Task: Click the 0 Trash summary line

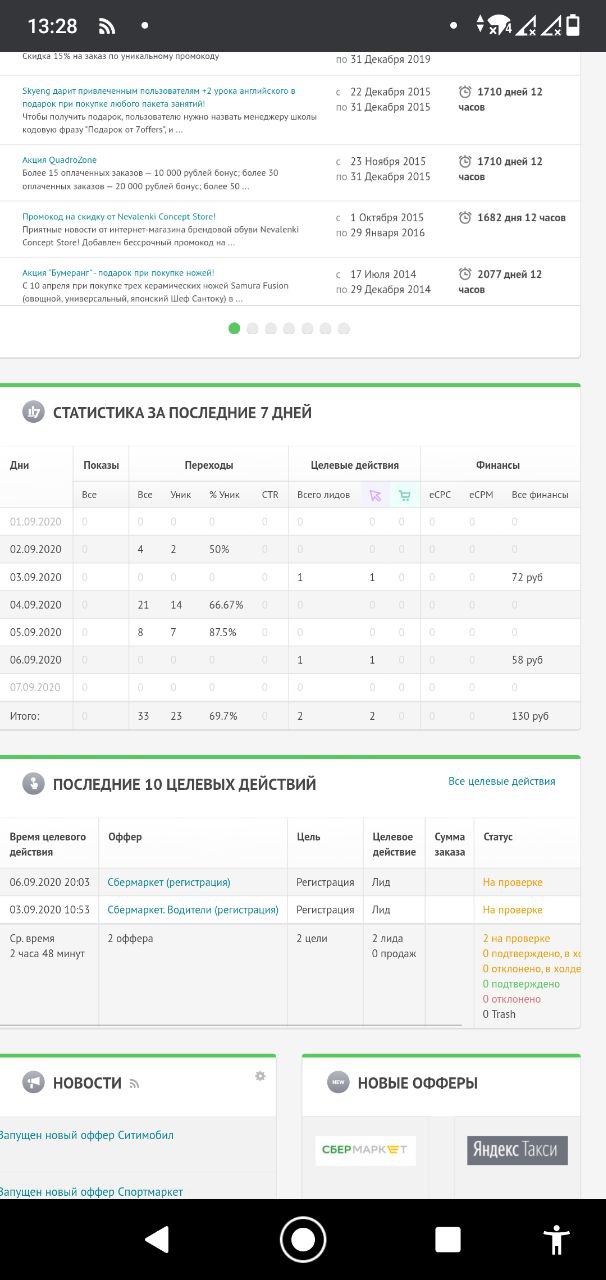Action: point(499,1014)
